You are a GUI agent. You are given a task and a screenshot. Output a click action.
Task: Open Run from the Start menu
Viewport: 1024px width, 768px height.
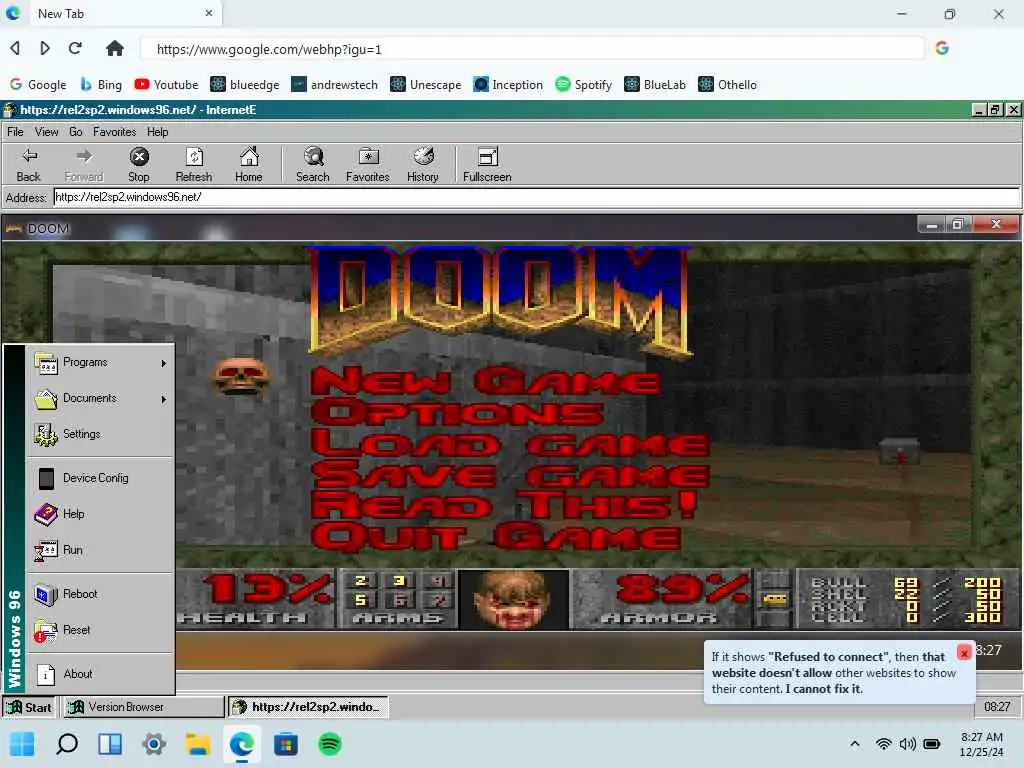[101, 550]
